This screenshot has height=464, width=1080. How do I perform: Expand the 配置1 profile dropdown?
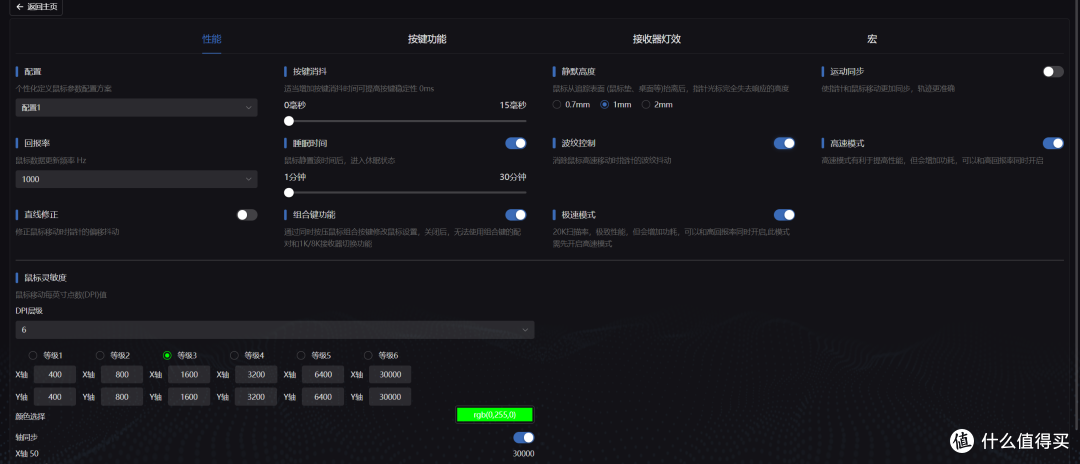(x=136, y=107)
